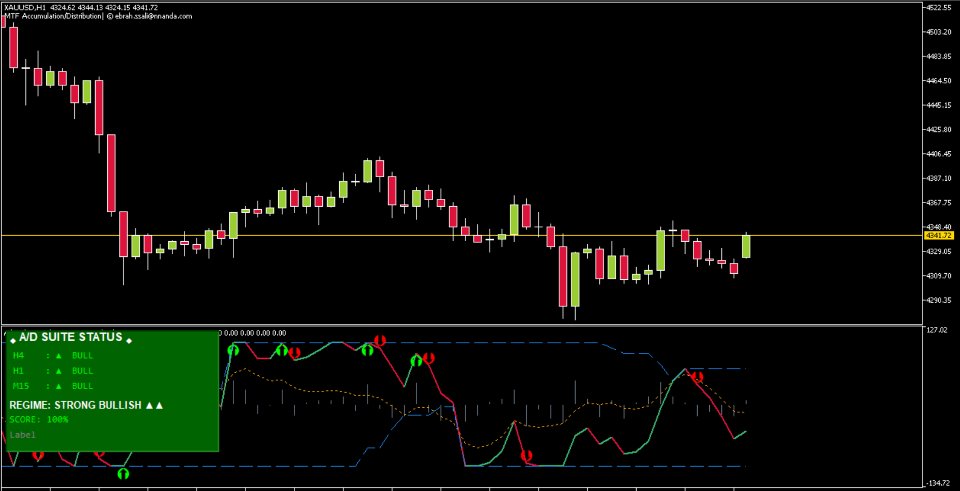This screenshot has height=491, width=960.
Task: Click the 4329.05 price scale label
Action: point(940,252)
